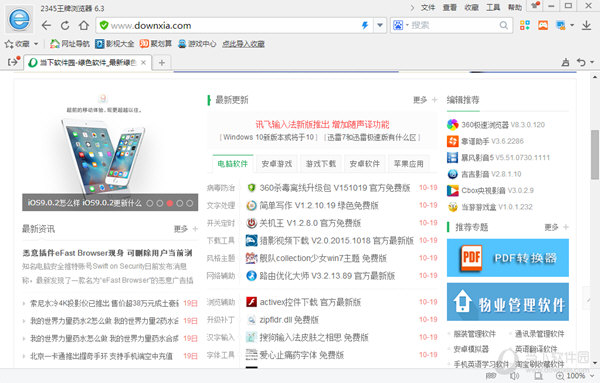Screen dimensions: 600x383
Task: Open the 收藏 menu
Action: (471, 8)
